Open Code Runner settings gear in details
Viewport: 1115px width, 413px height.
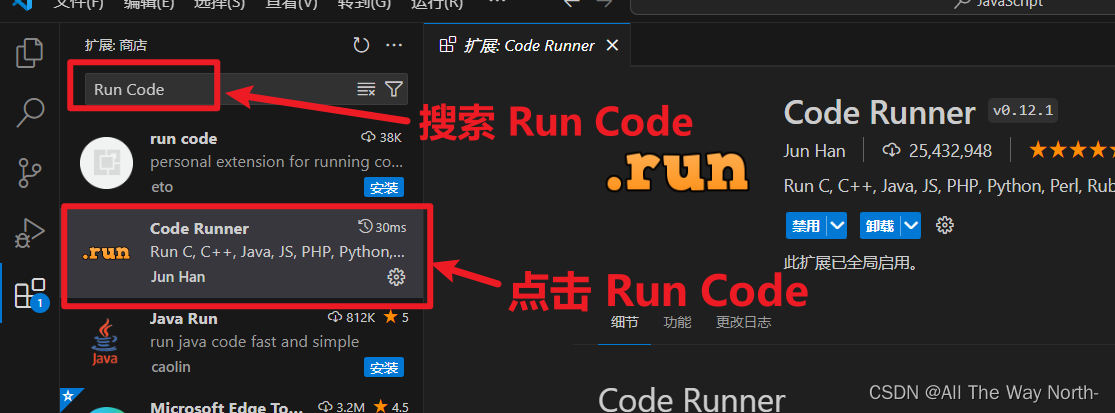(944, 226)
